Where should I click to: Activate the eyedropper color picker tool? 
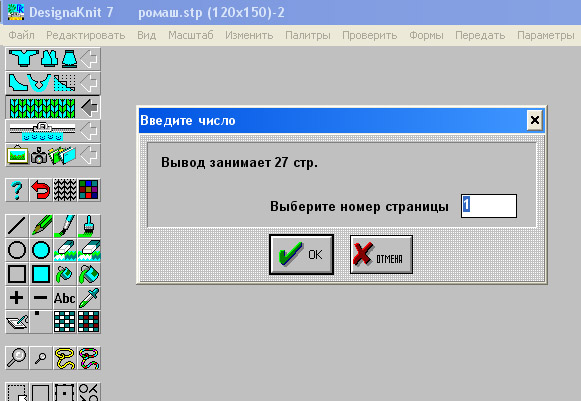coord(89,298)
